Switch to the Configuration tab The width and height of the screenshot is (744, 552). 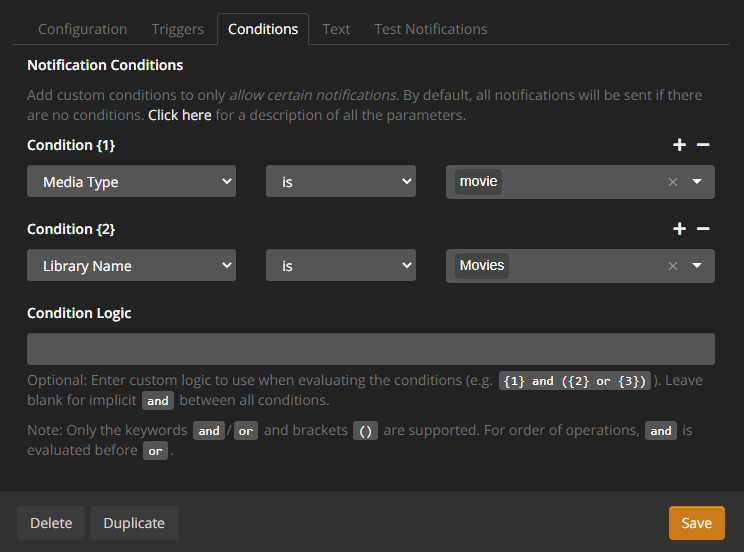[x=83, y=29]
